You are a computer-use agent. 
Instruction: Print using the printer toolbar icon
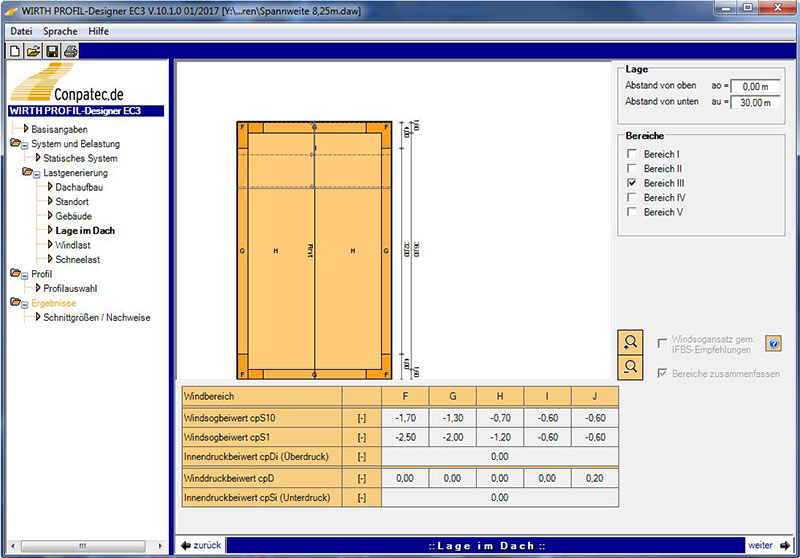[70, 51]
